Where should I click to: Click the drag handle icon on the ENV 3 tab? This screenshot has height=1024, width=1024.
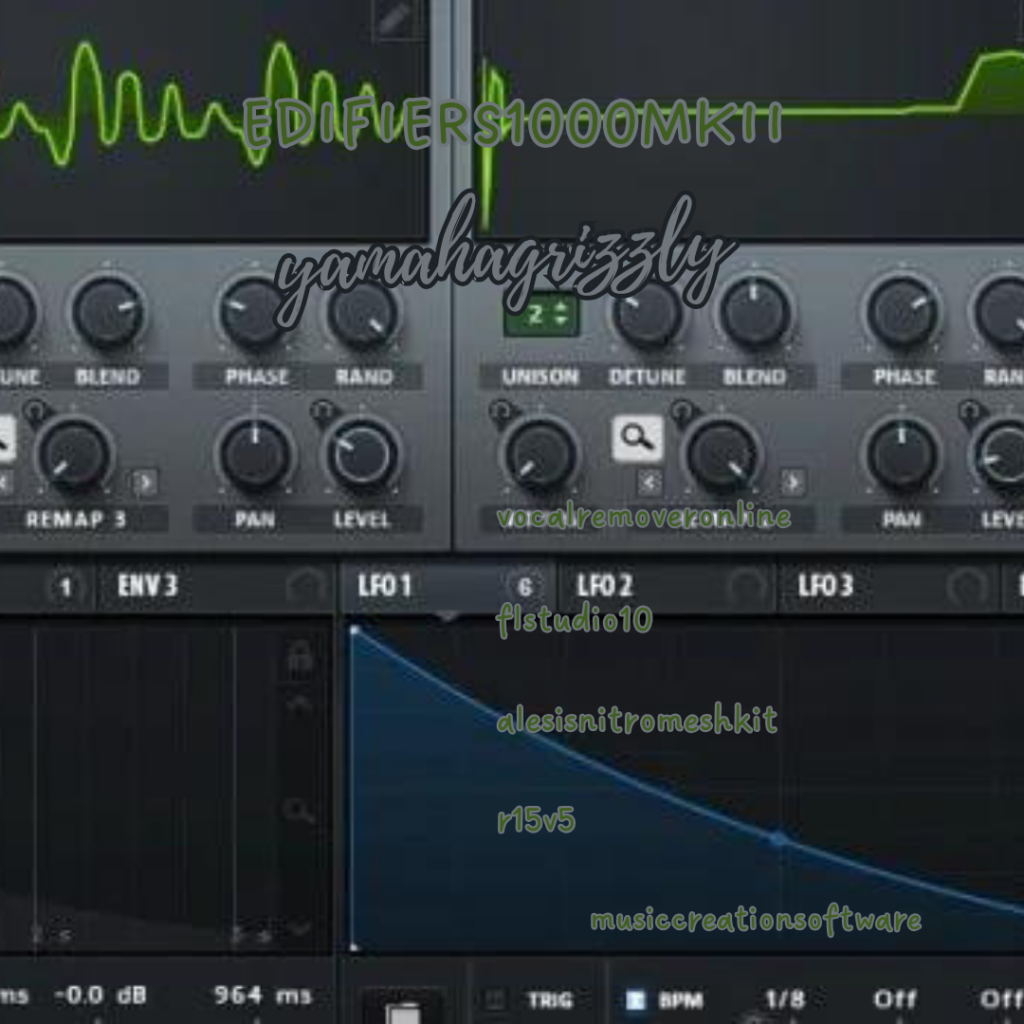pos(307,585)
